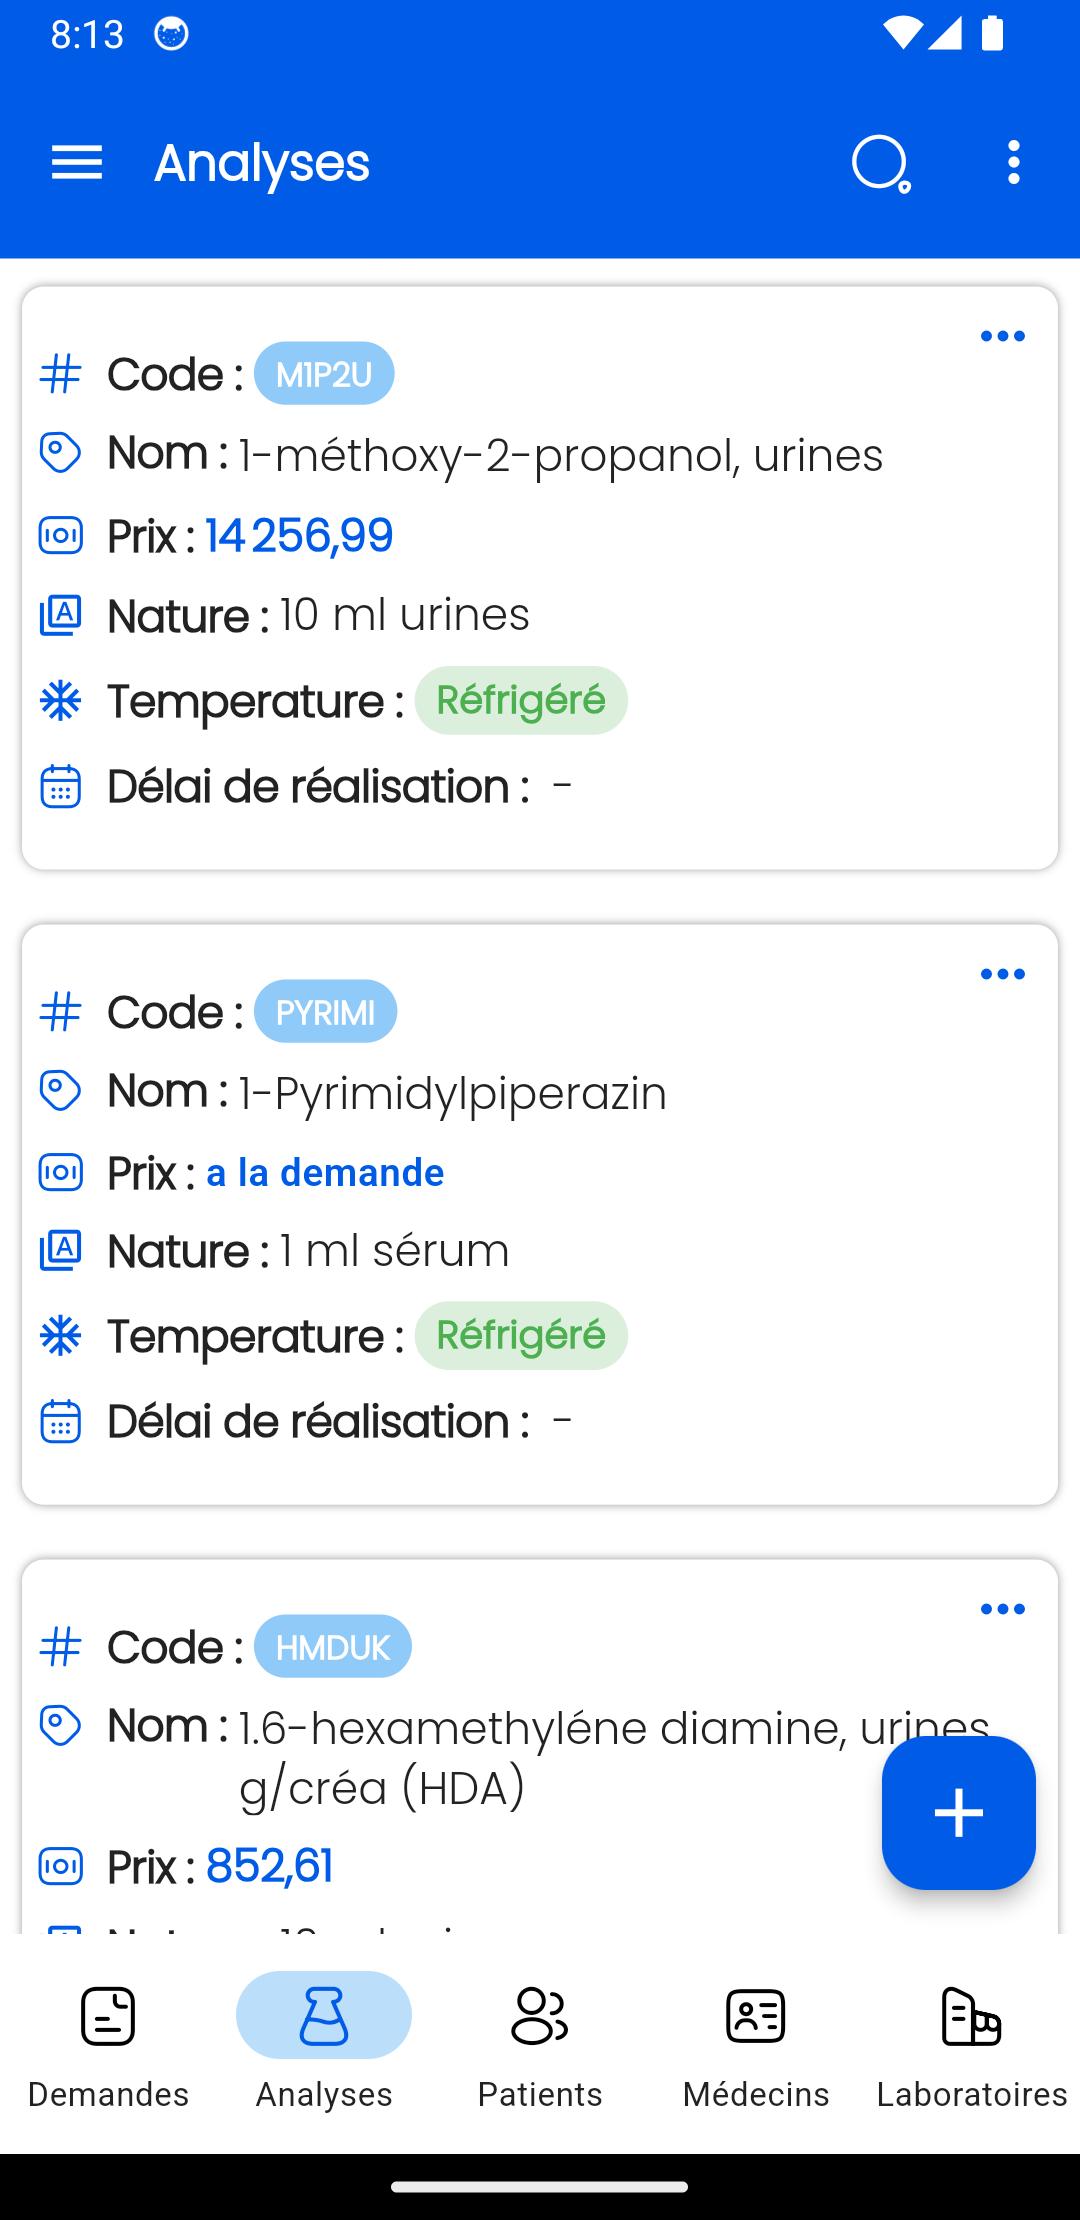Viewport: 1080px width, 2220px height.
Task: Click the "a la demande" price text
Action: pyautogui.click(x=325, y=1172)
